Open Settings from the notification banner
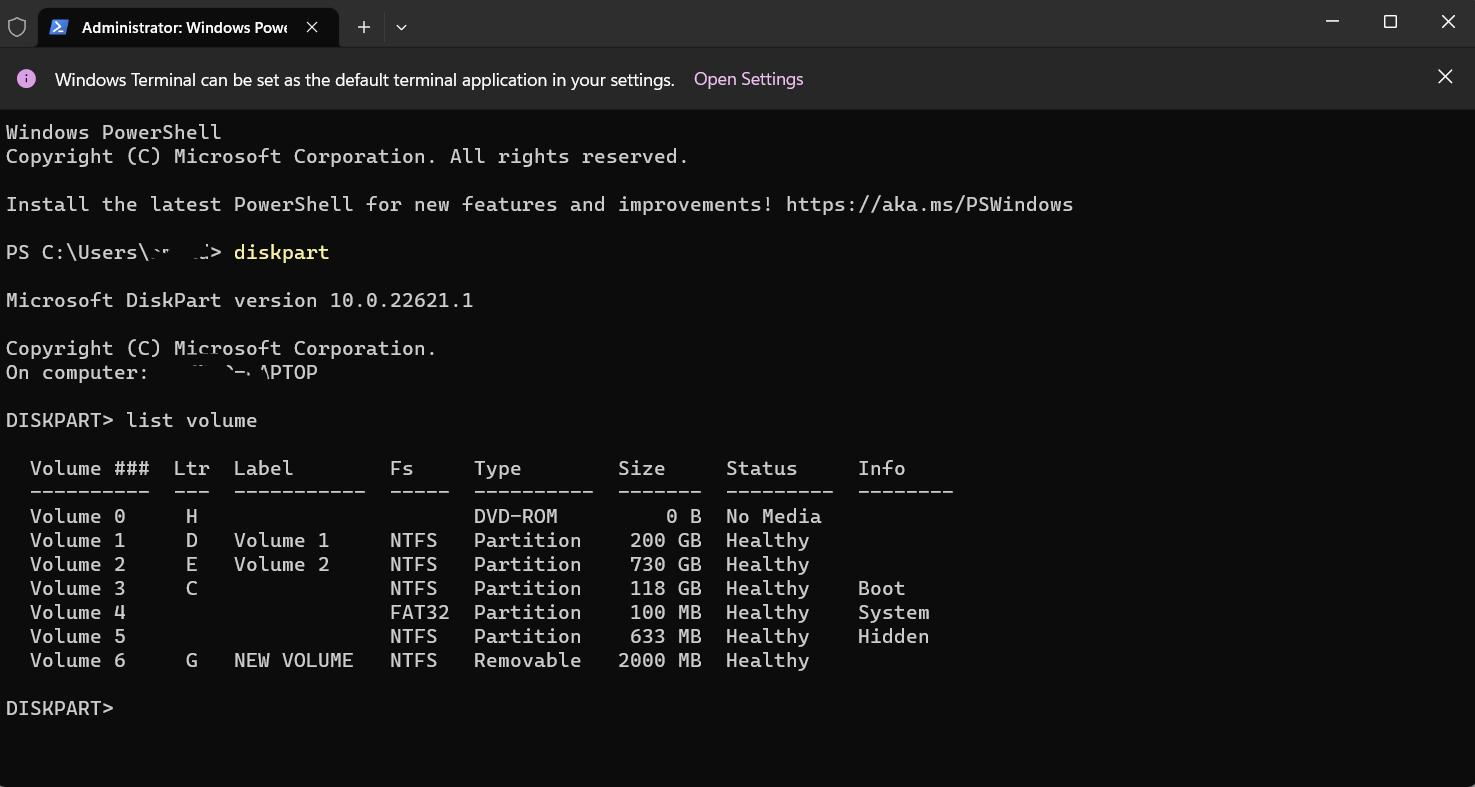The image size is (1475, 787). point(748,78)
